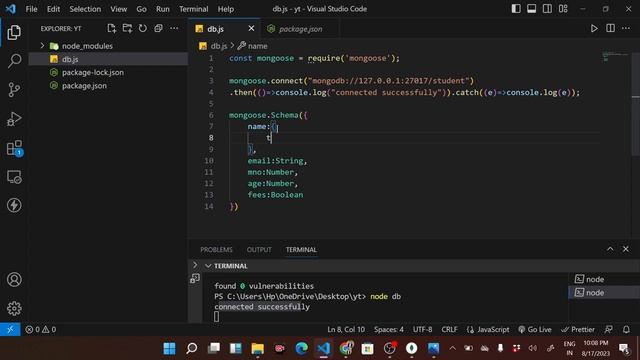
Task: Click Prettier in status bar
Action: point(578,329)
